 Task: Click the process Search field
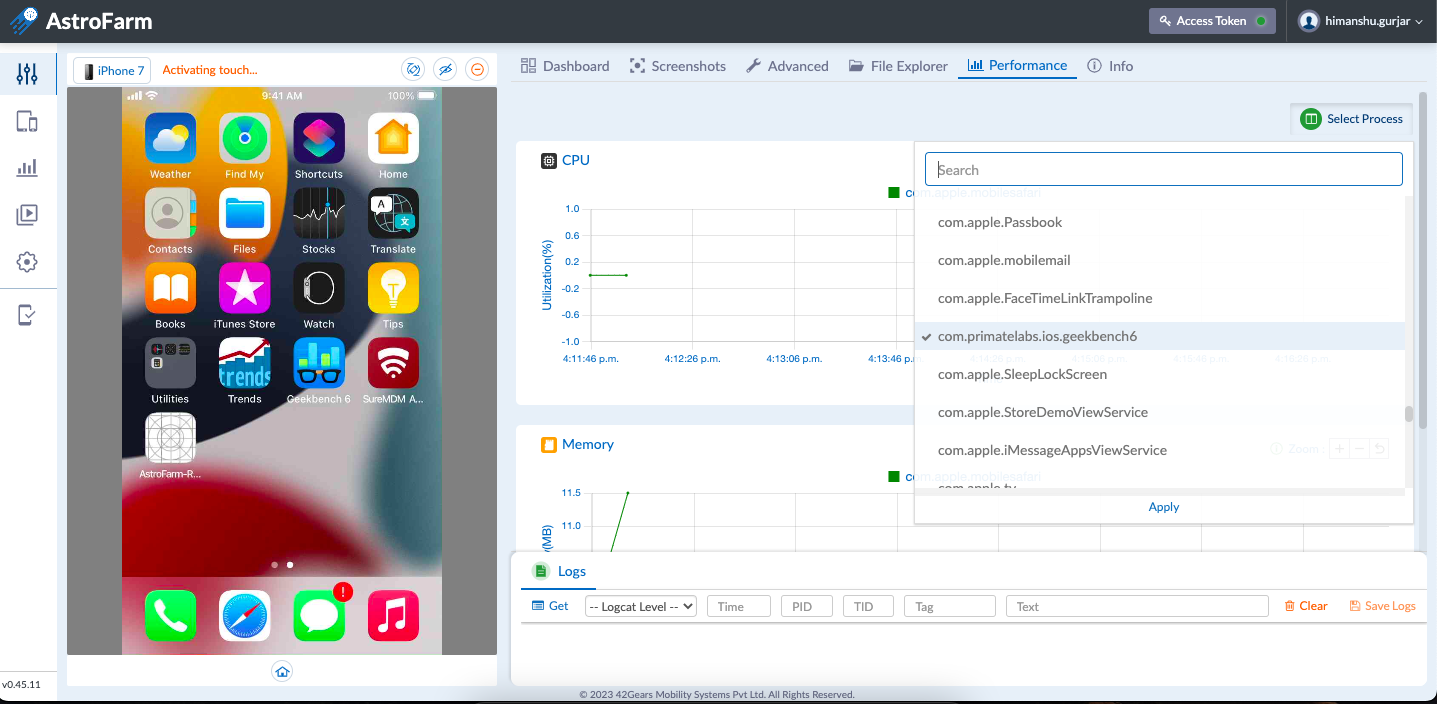(1164, 169)
